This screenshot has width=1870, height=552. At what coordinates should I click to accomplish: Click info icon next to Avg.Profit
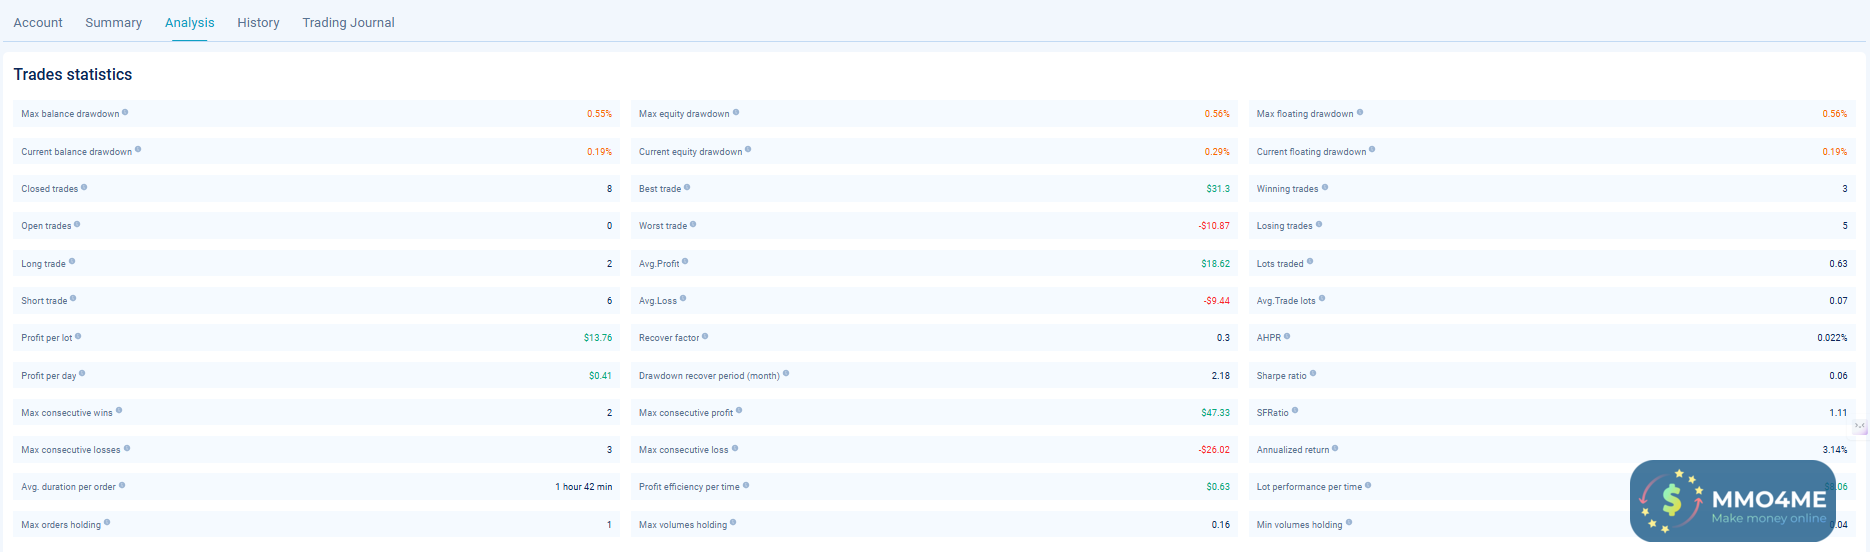click(x=685, y=262)
